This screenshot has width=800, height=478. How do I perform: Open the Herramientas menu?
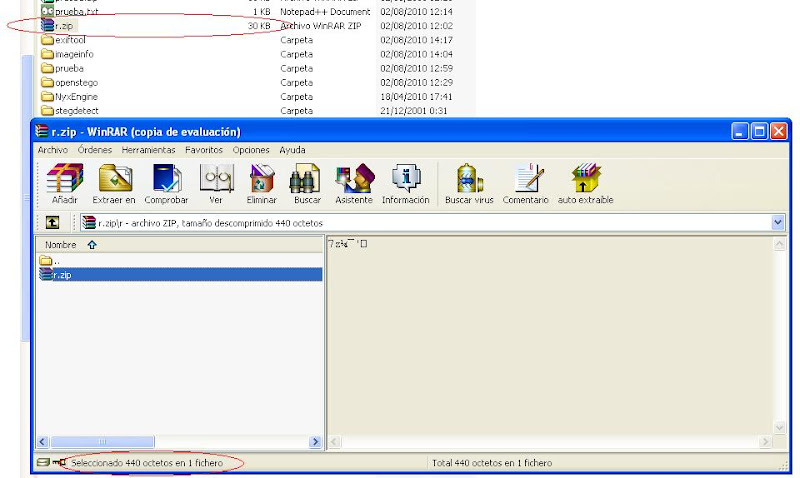(x=148, y=150)
